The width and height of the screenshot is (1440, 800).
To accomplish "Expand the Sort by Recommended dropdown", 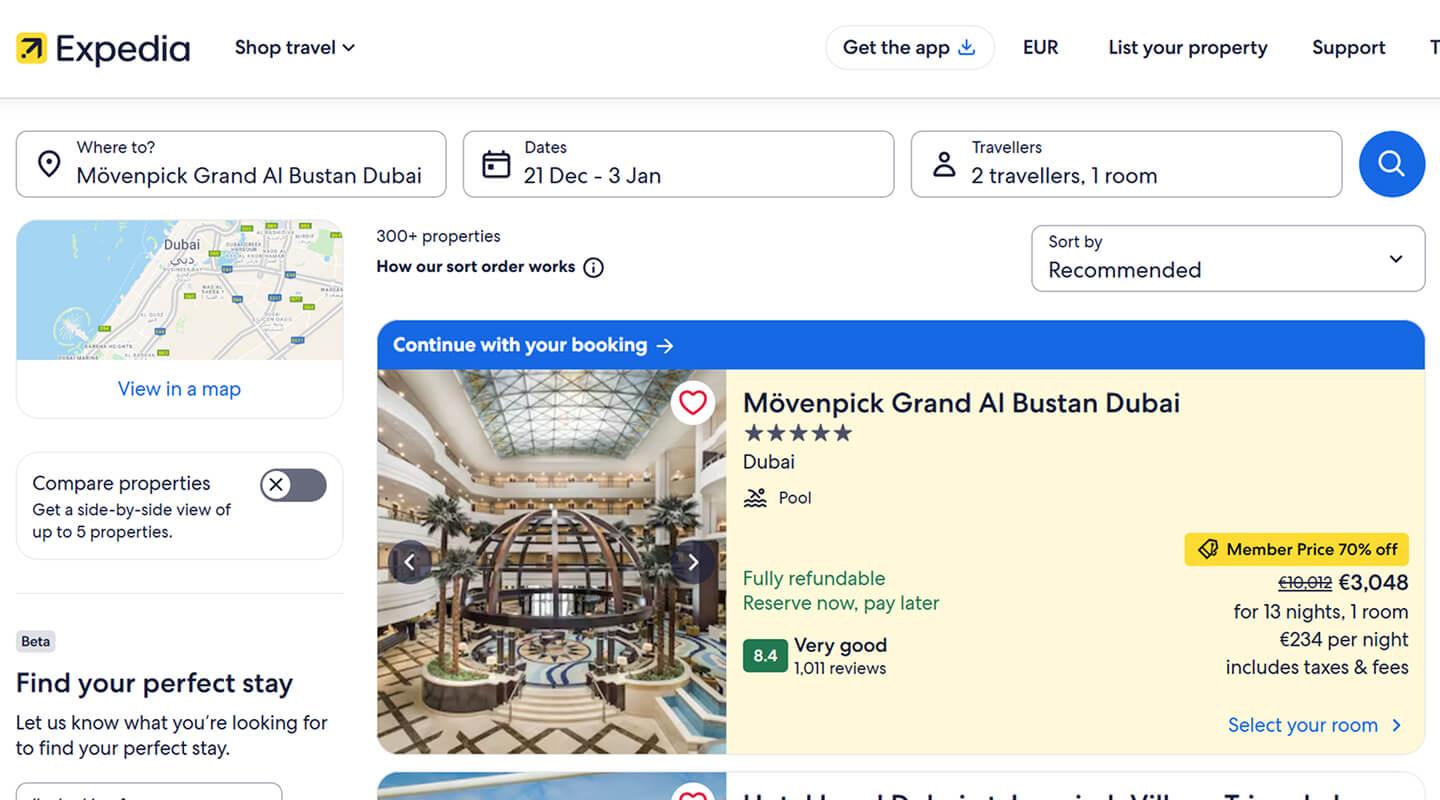I will point(1228,258).
